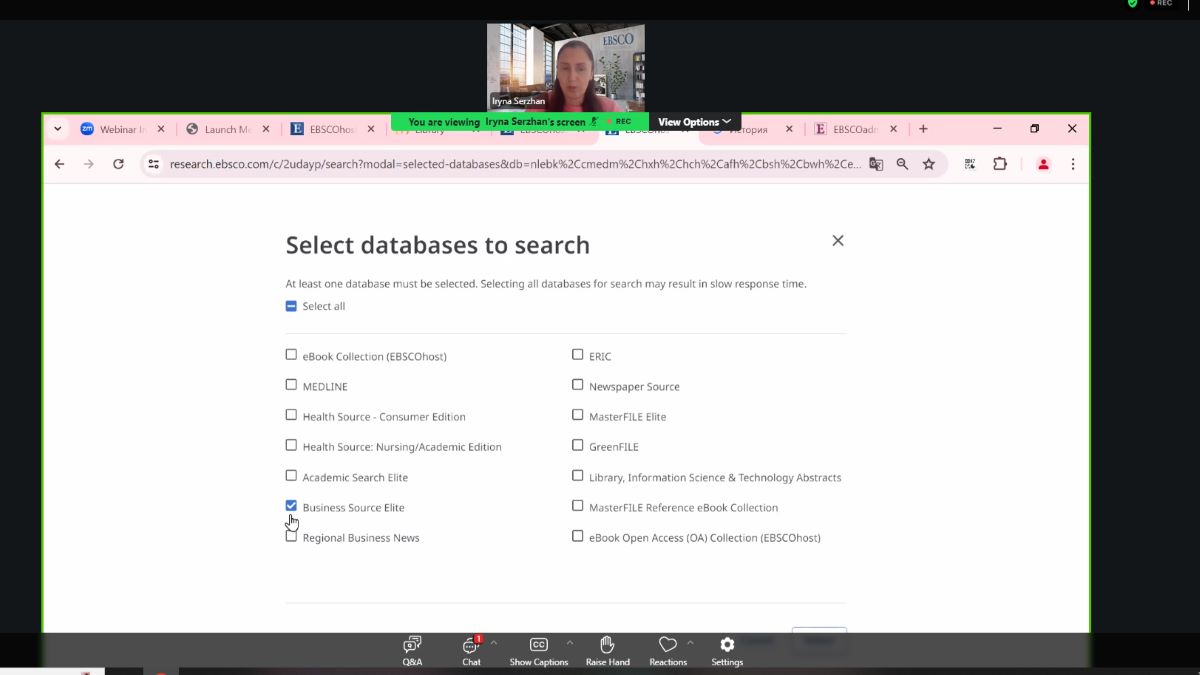1200x675 pixels.
Task: Close the Webinar tab
Action: [x=162, y=129]
